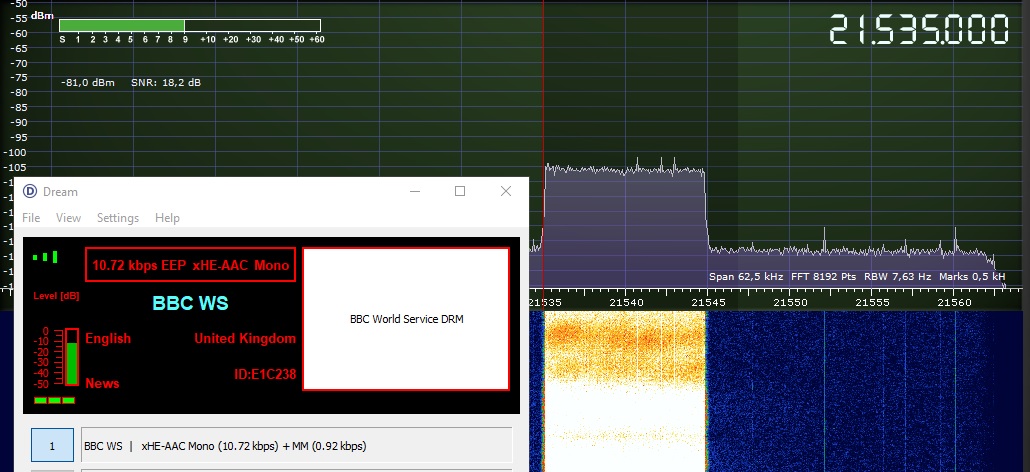Click the 21540 frequency scale mark

point(625,303)
